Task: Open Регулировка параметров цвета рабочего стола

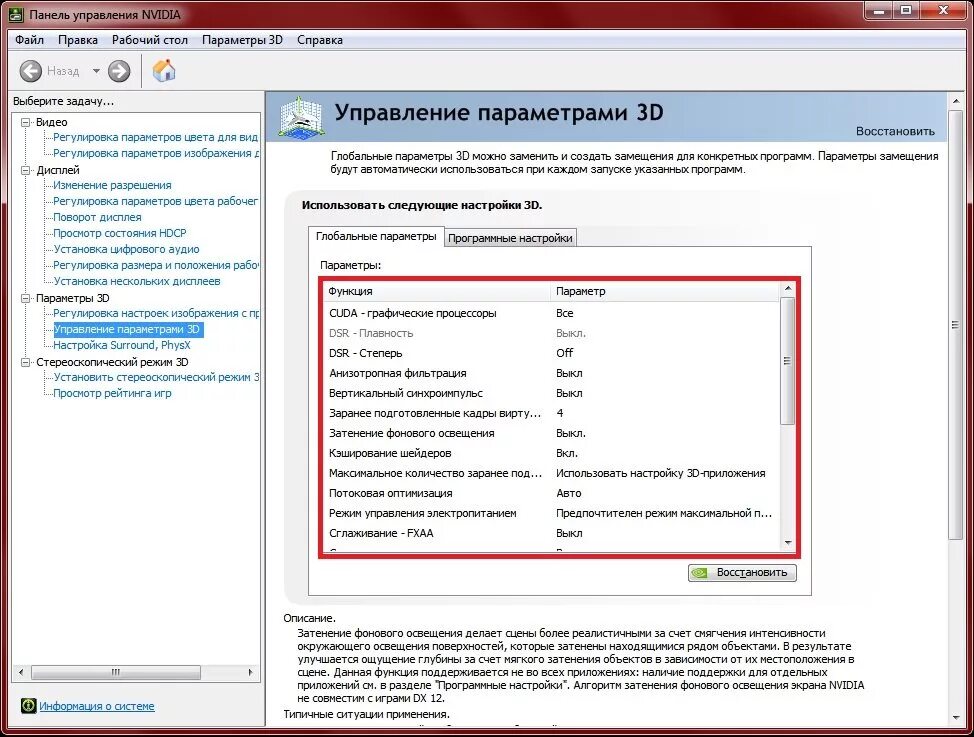Action: pyautogui.click(x=155, y=201)
